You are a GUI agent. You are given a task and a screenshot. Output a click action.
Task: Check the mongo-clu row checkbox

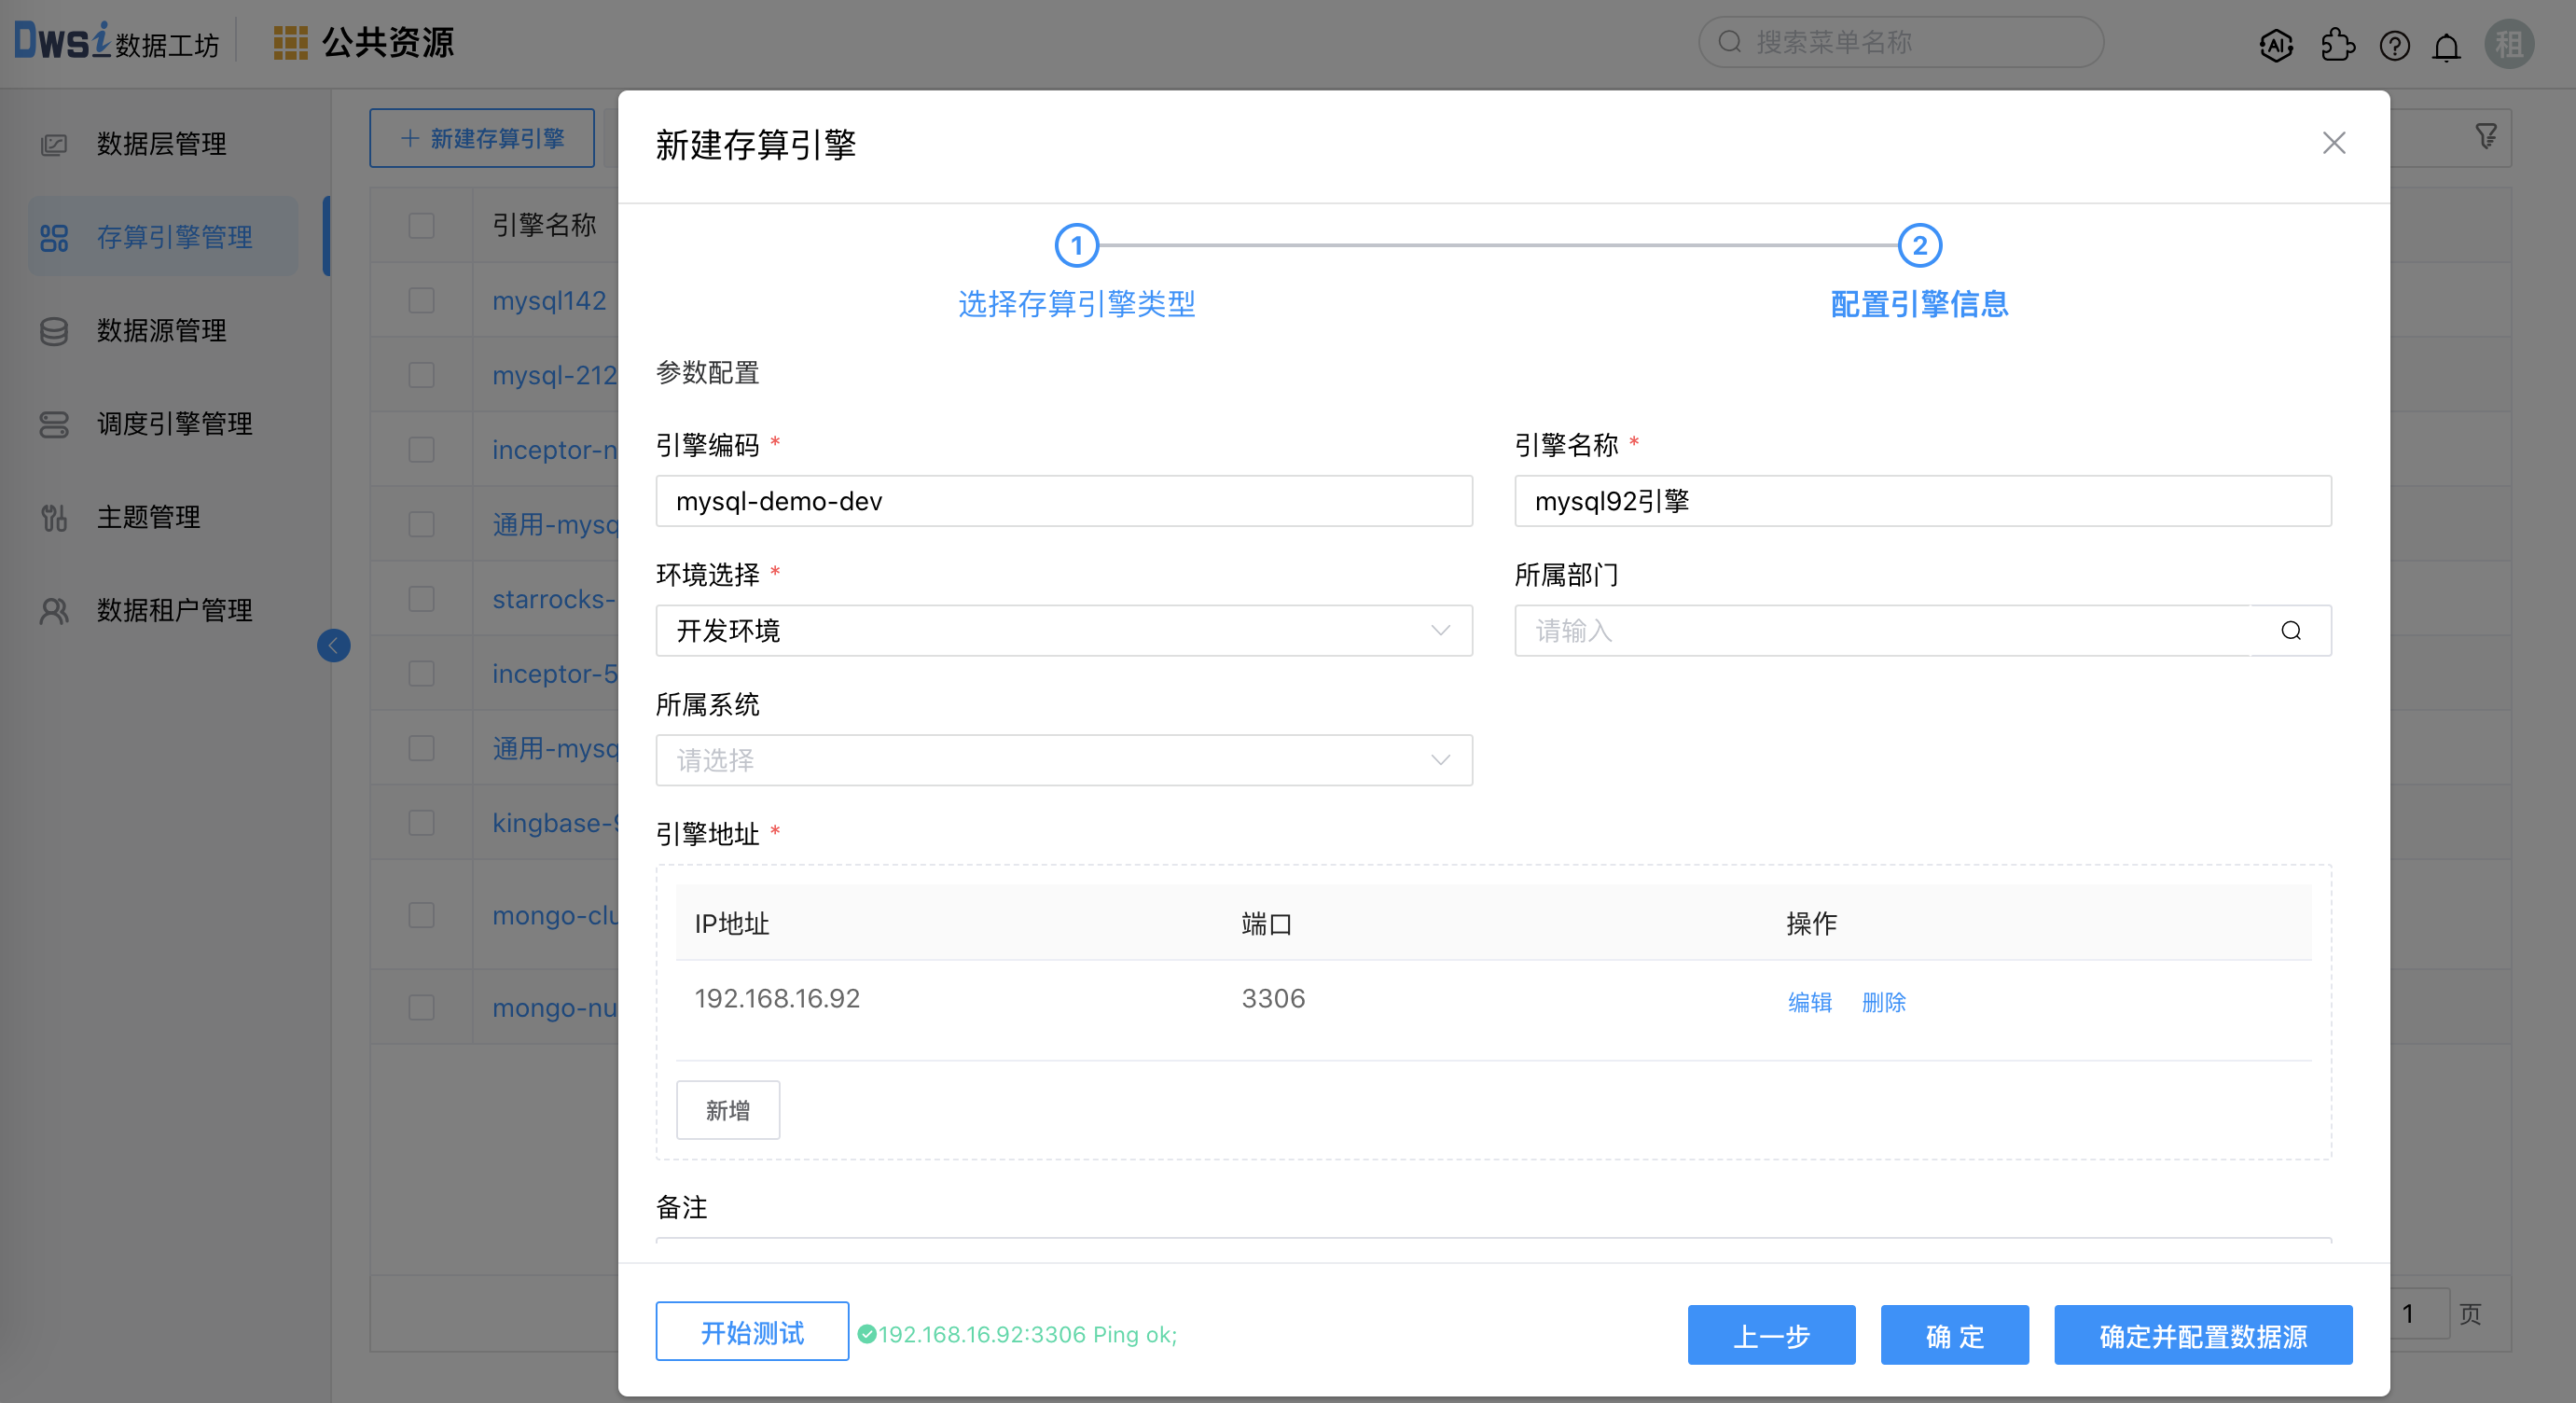click(421, 915)
